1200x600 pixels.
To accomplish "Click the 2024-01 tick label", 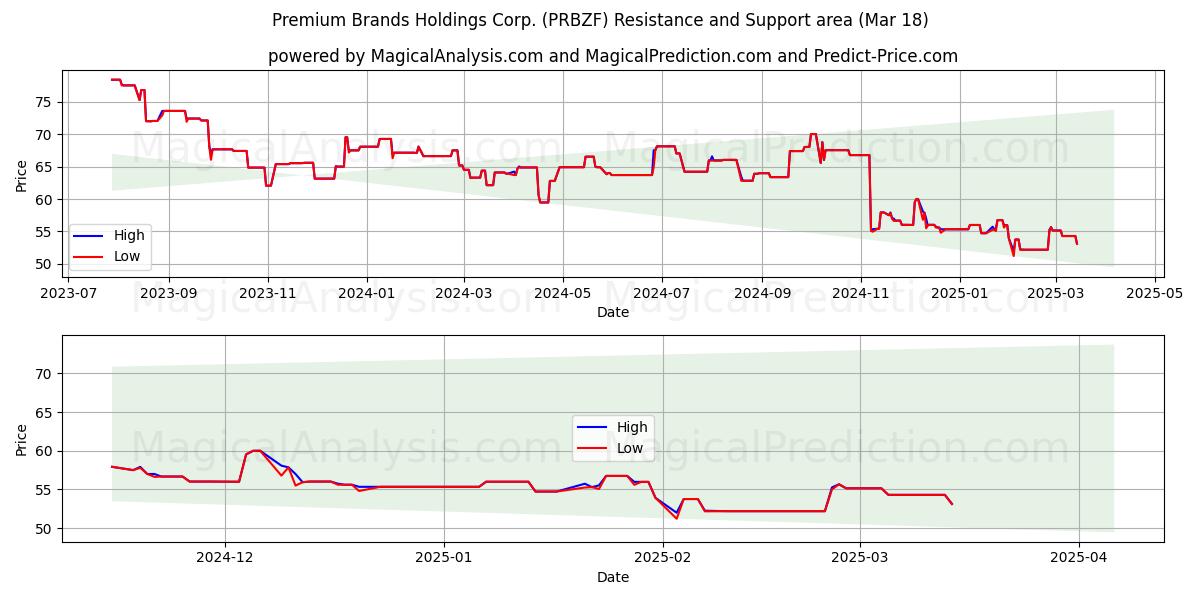I will click(366, 293).
